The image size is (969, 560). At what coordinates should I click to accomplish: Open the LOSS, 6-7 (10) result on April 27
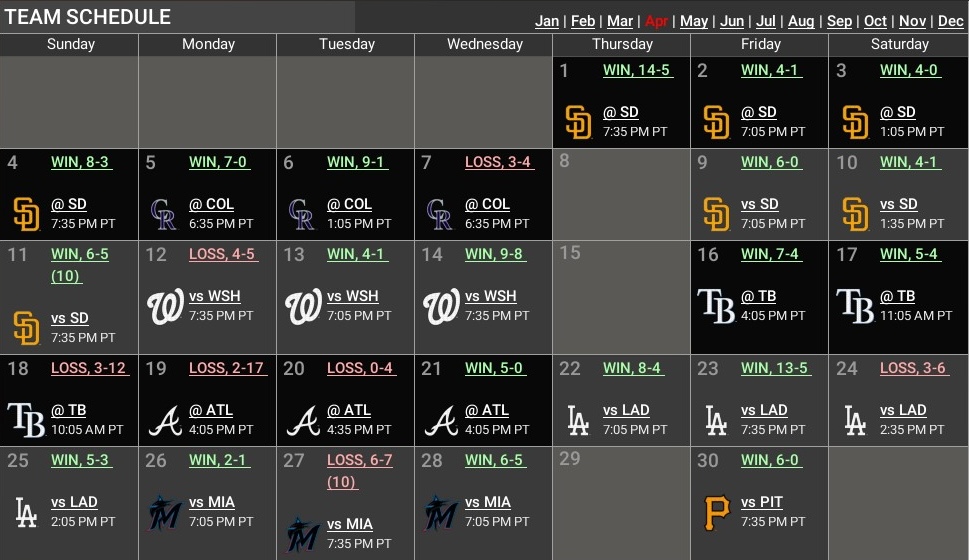[x=360, y=470]
